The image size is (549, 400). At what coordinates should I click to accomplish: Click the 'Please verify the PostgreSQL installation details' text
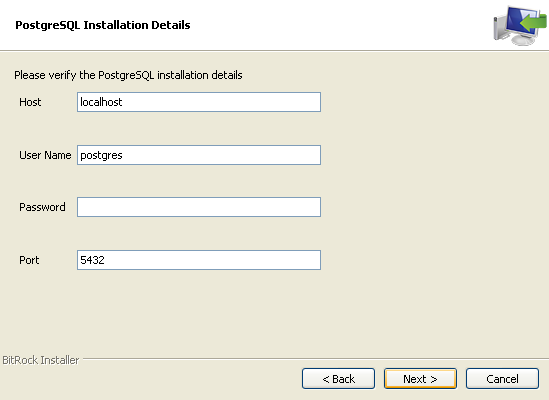[128, 75]
